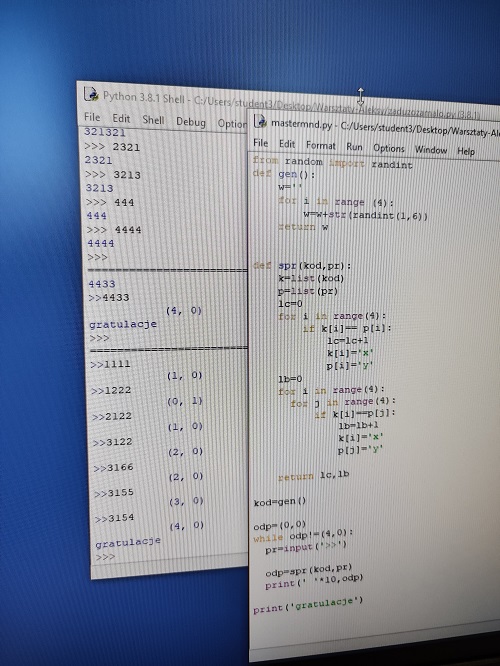Open Help menu in mastermnd.py editor

466,151
